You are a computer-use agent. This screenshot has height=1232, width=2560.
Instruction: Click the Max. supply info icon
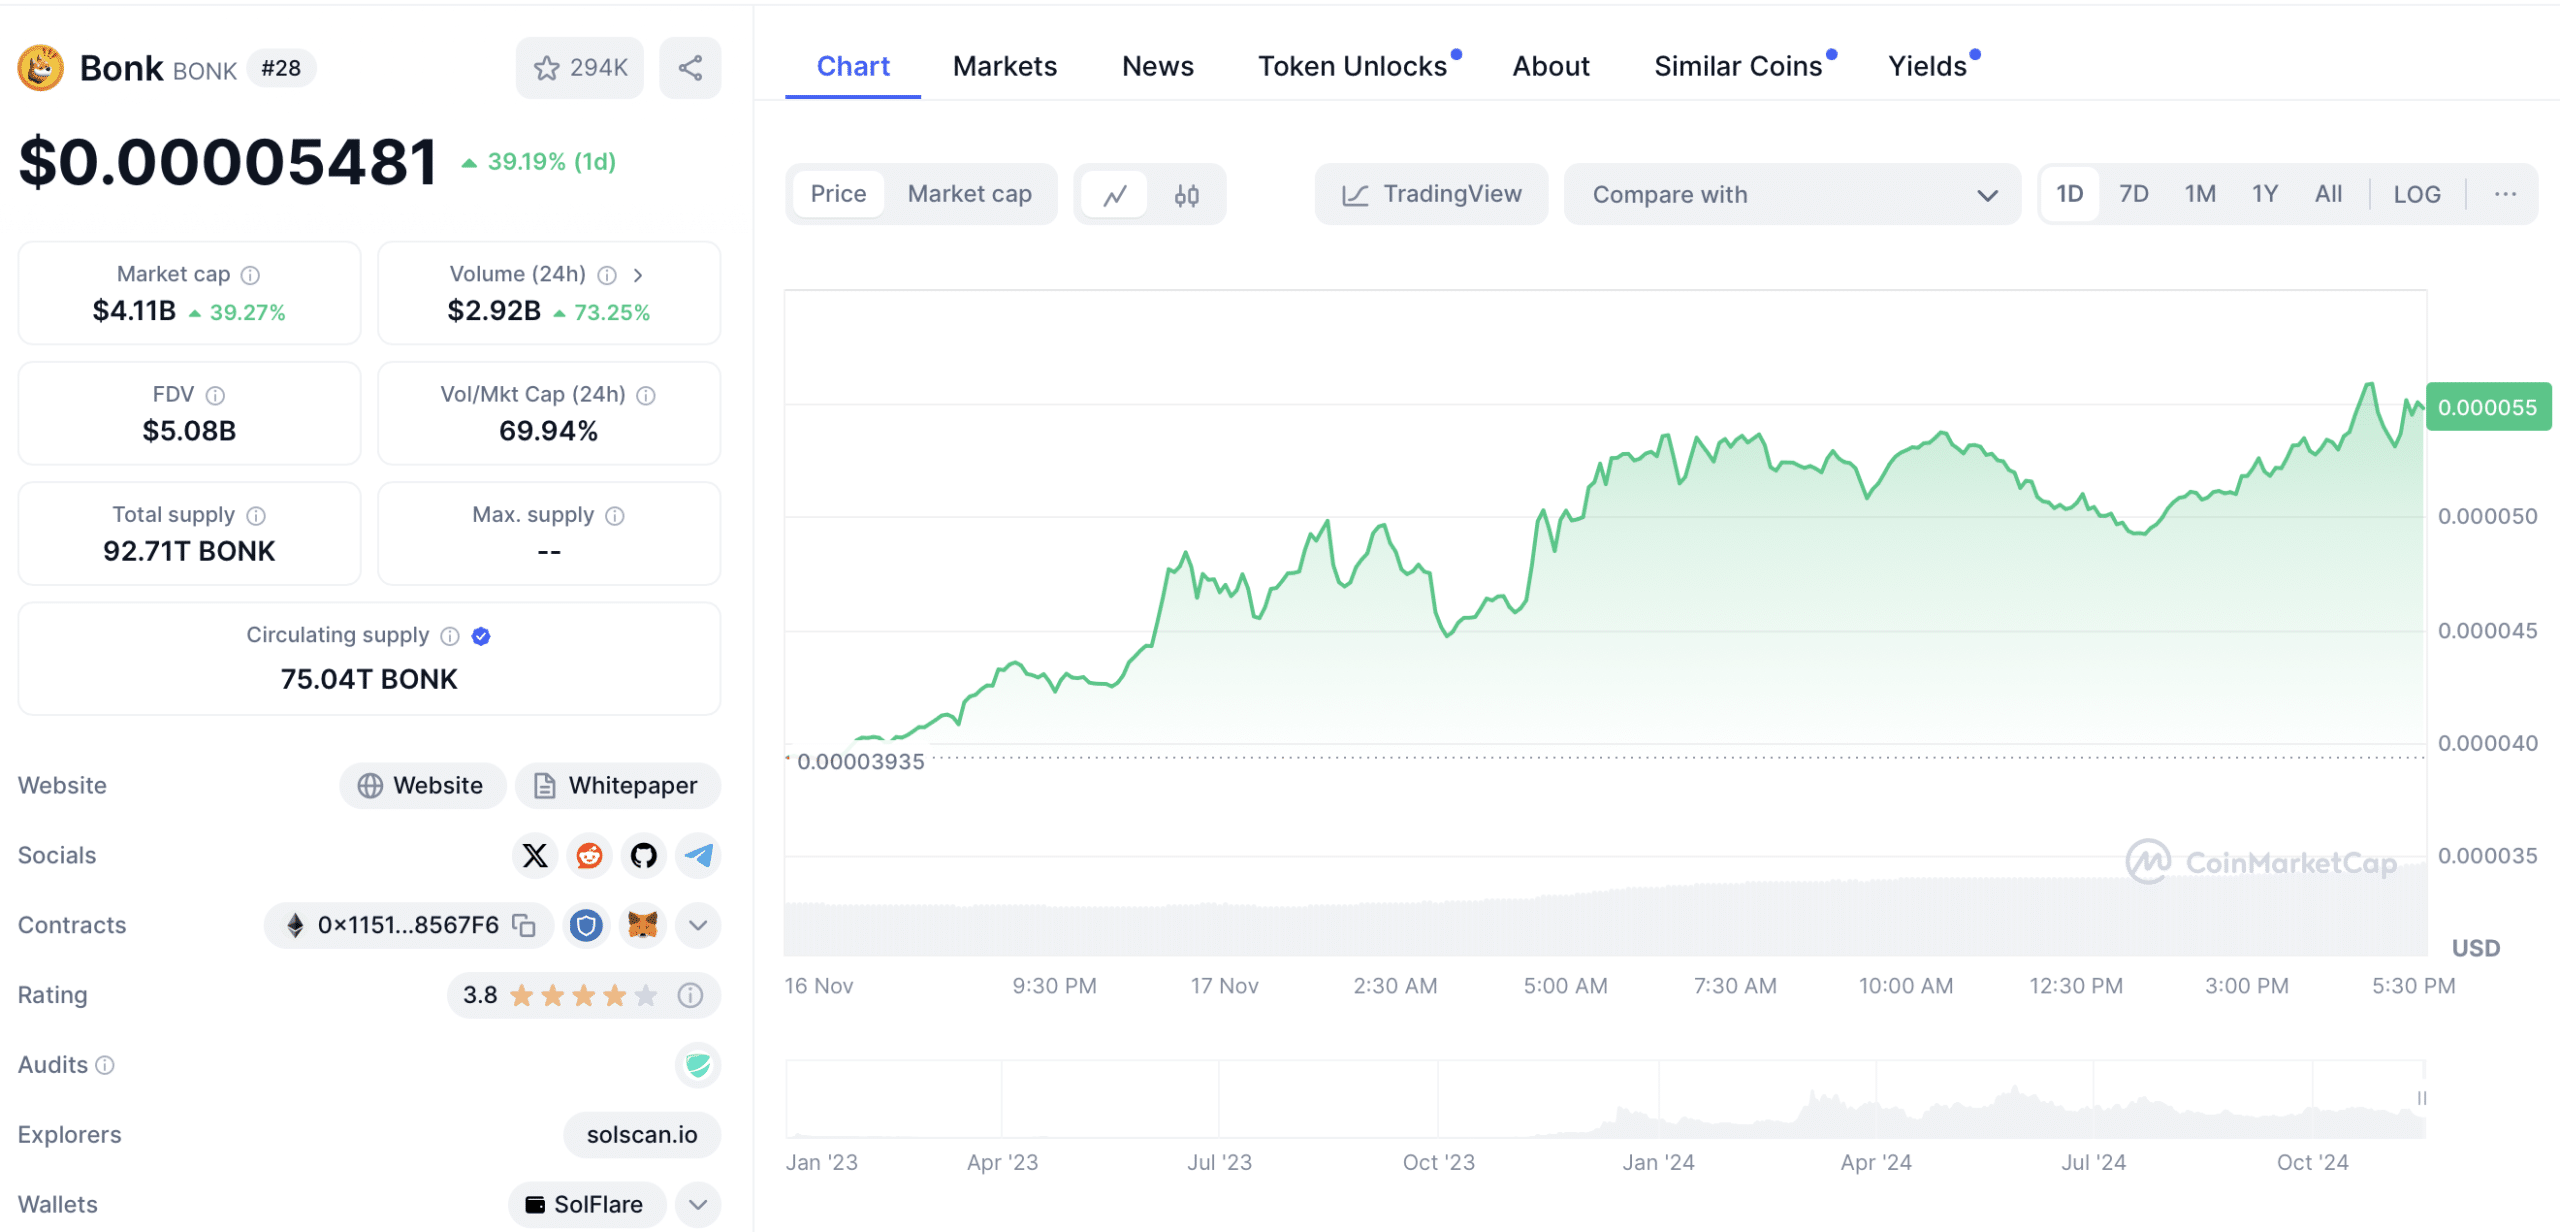(615, 516)
